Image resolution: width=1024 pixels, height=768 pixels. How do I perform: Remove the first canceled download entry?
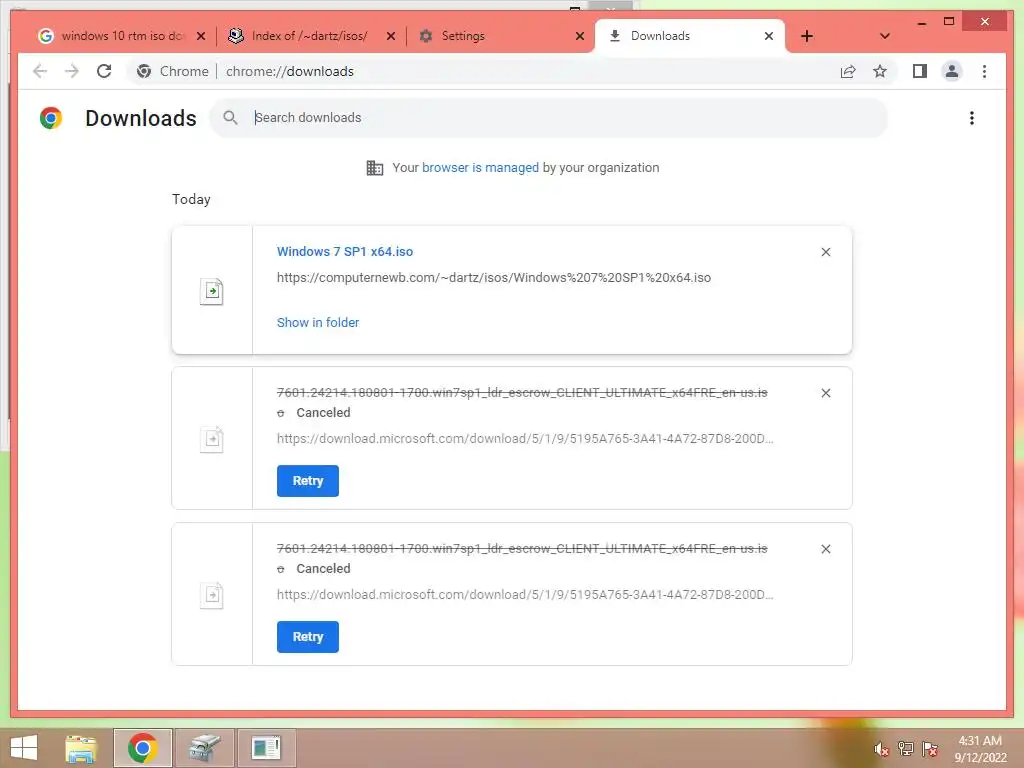point(825,393)
